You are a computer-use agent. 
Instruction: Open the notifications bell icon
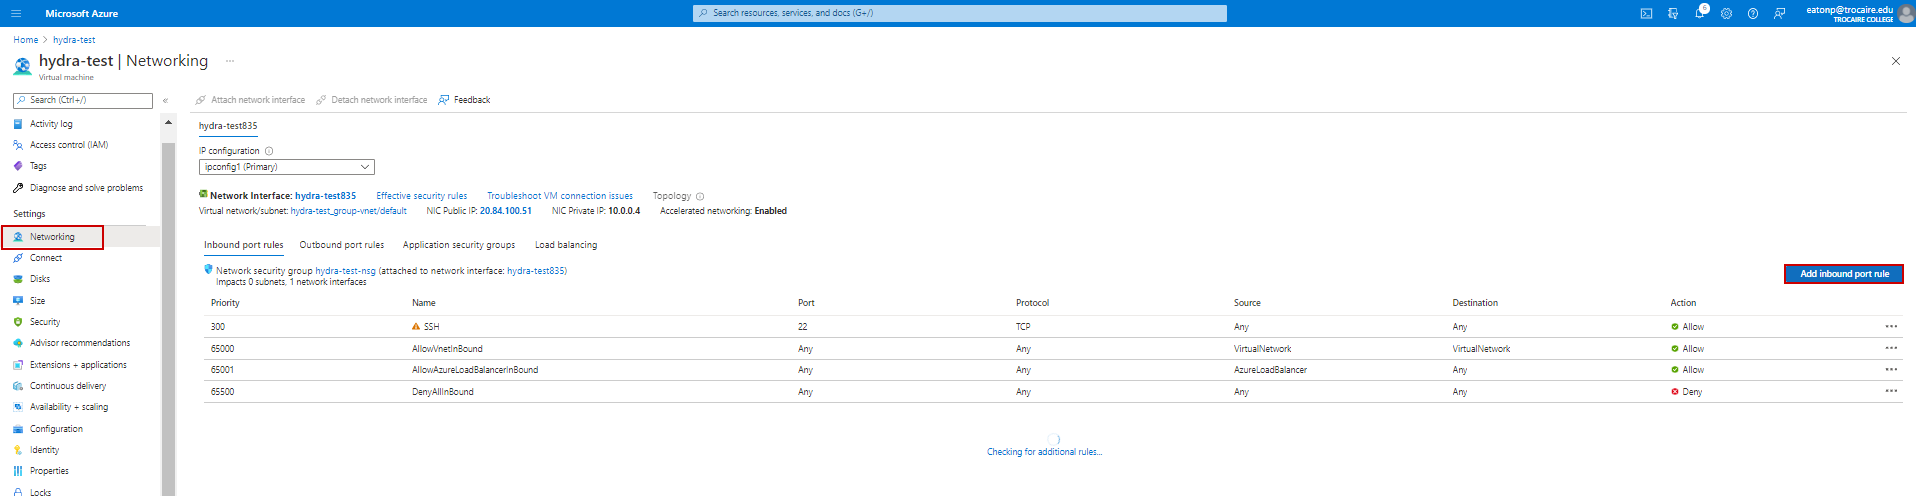[1699, 13]
